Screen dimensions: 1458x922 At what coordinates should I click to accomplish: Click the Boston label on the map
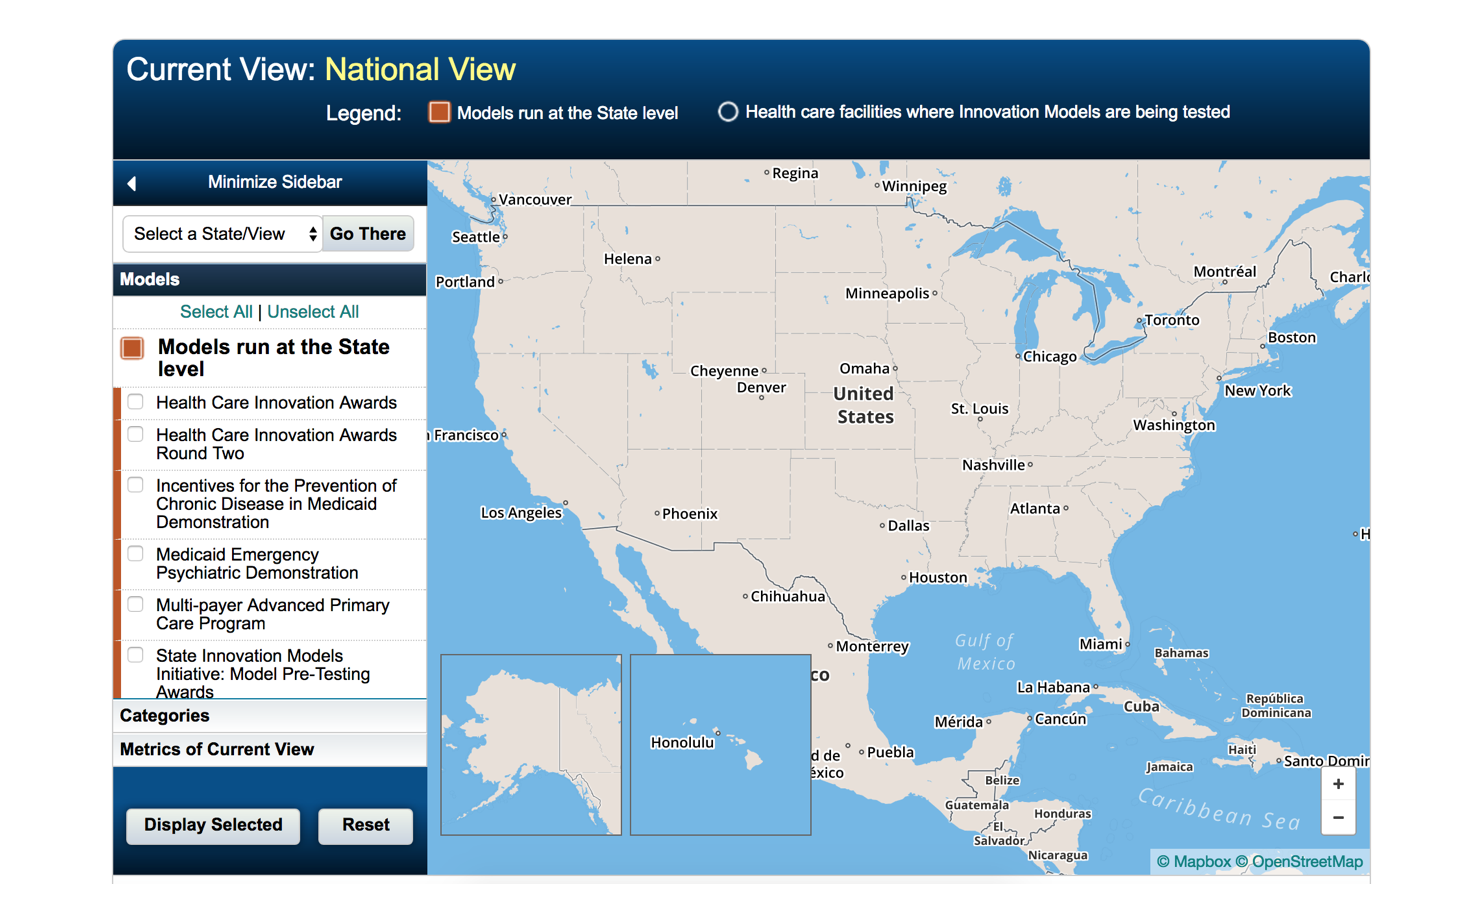point(1292,338)
